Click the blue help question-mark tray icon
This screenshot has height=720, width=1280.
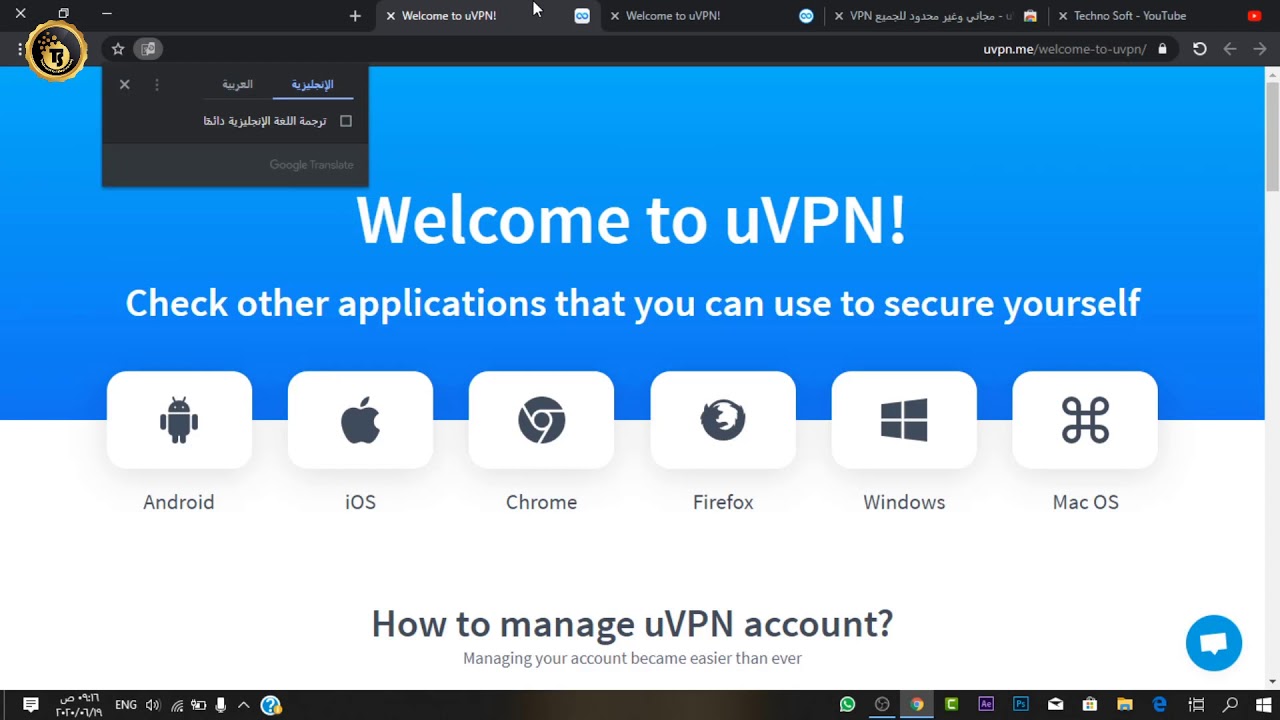click(271, 704)
